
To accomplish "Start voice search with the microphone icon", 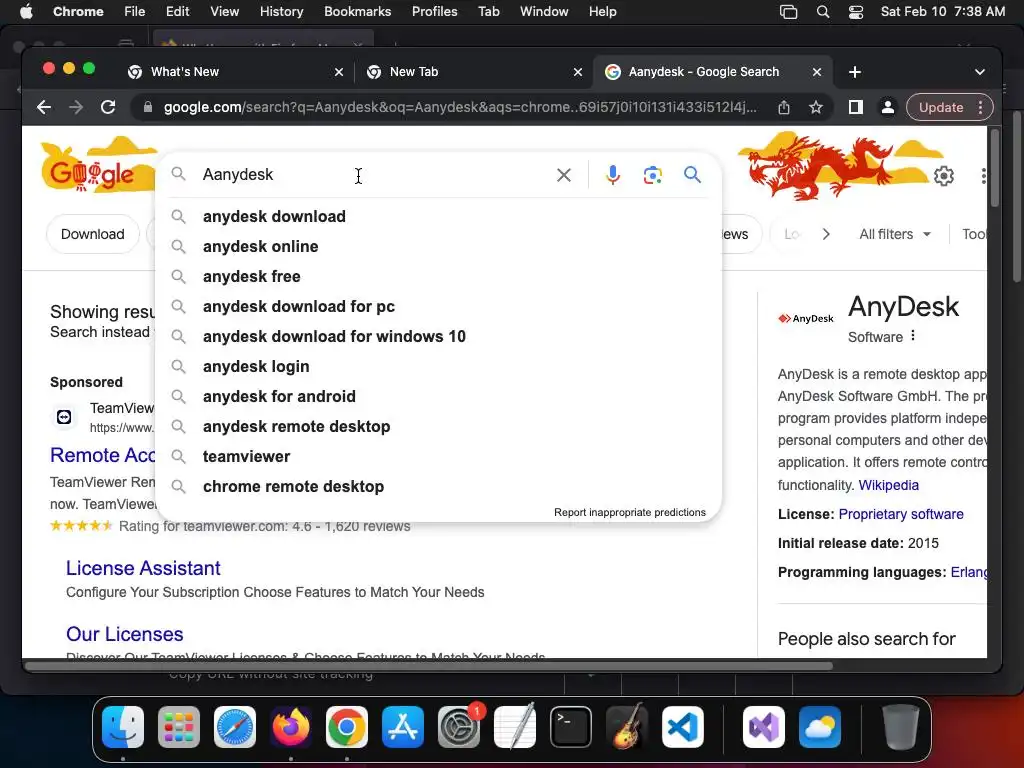I will (613, 175).
